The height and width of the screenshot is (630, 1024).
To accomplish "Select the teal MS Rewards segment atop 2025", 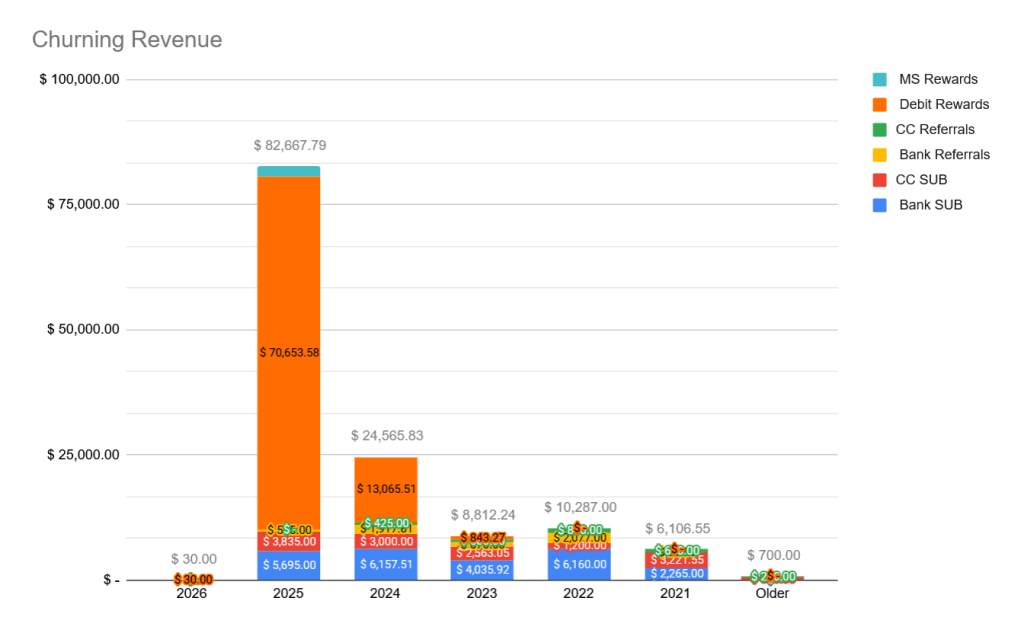I will tap(289, 171).
